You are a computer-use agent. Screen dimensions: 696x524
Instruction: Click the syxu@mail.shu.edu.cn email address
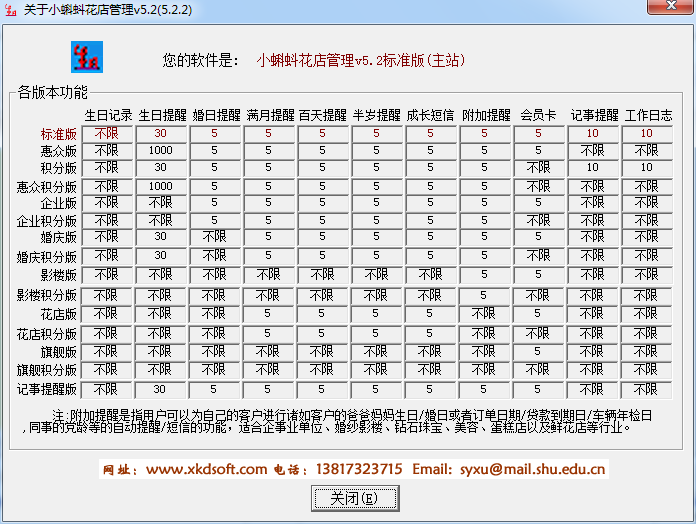point(531,469)
